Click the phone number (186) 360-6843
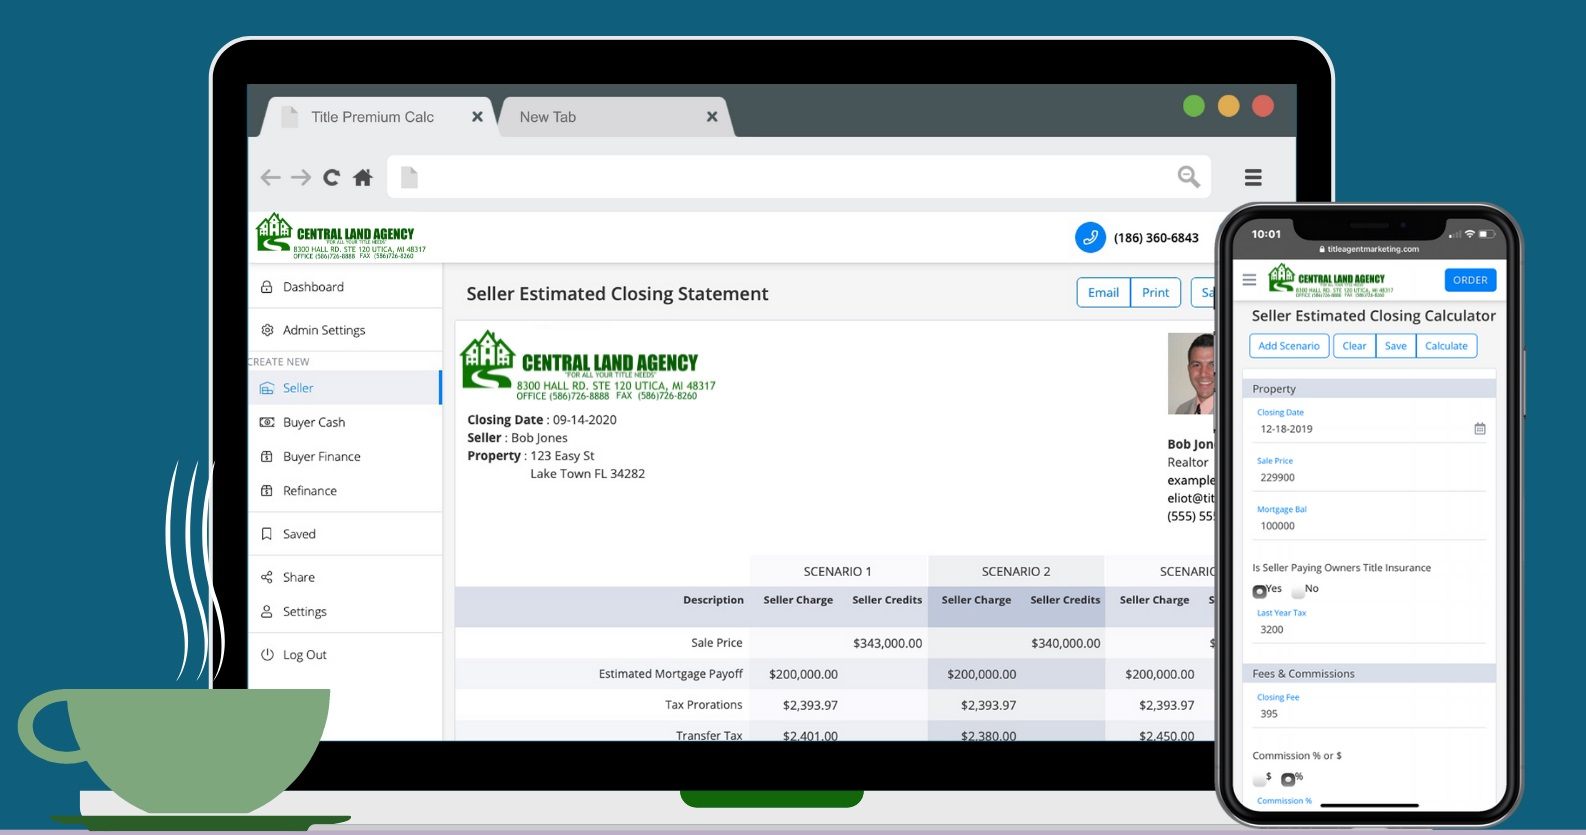This screenshot has width=1586, height=835. pos(1156,238)
